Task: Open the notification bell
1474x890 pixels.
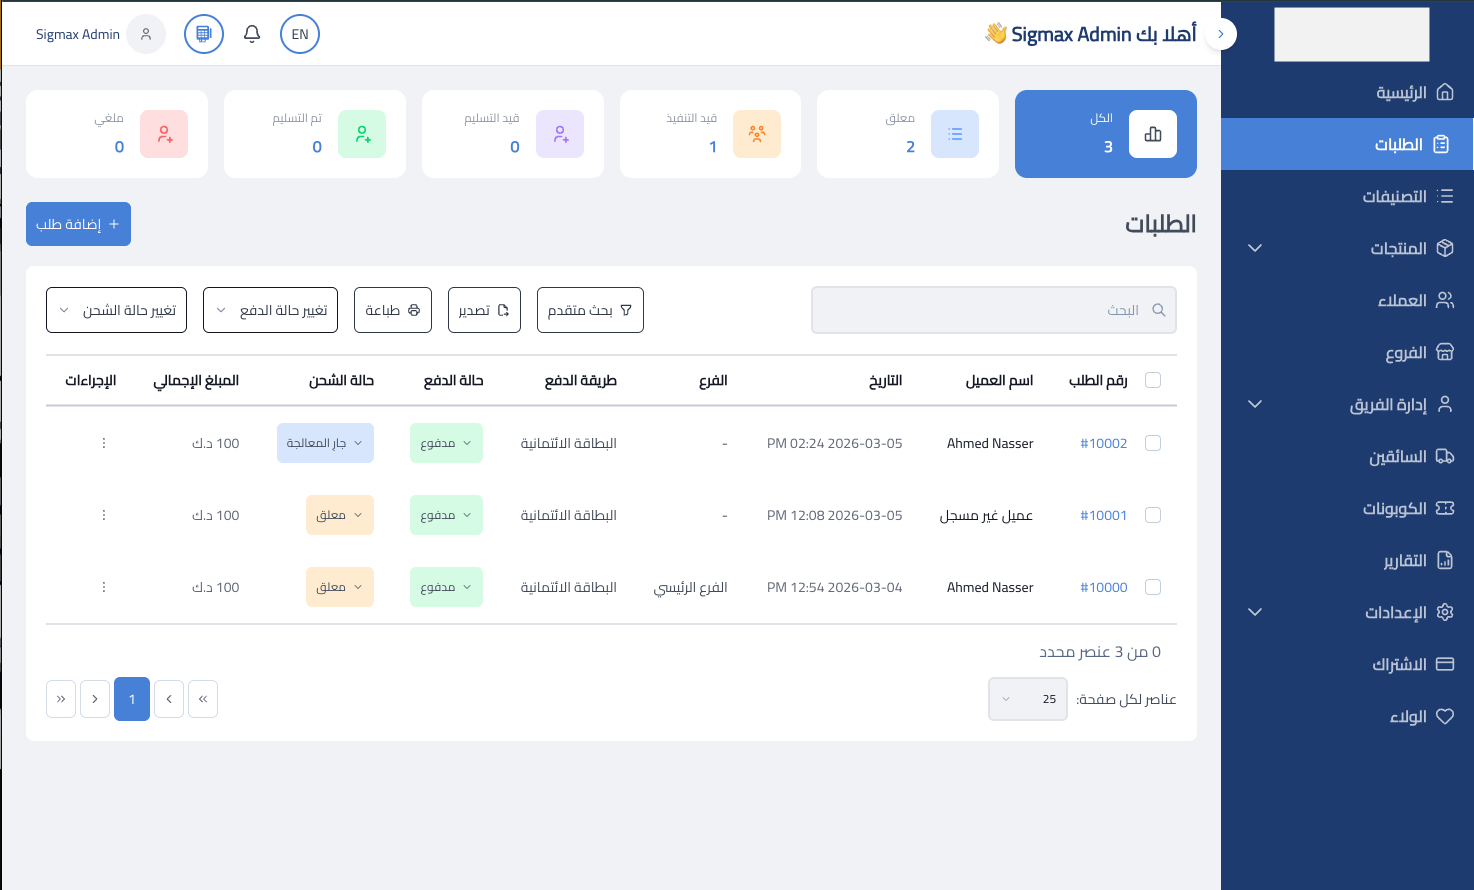Action: [251, 33]
